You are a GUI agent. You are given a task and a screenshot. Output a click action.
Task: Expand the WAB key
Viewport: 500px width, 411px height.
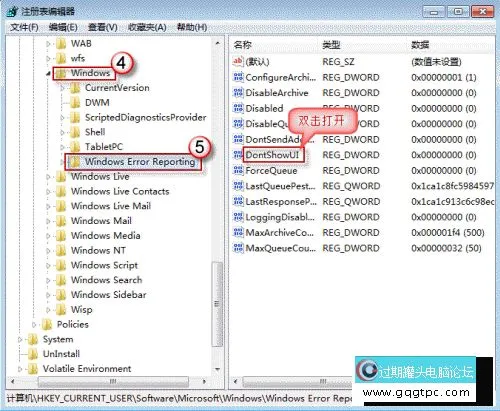click(x=48, y=44)
